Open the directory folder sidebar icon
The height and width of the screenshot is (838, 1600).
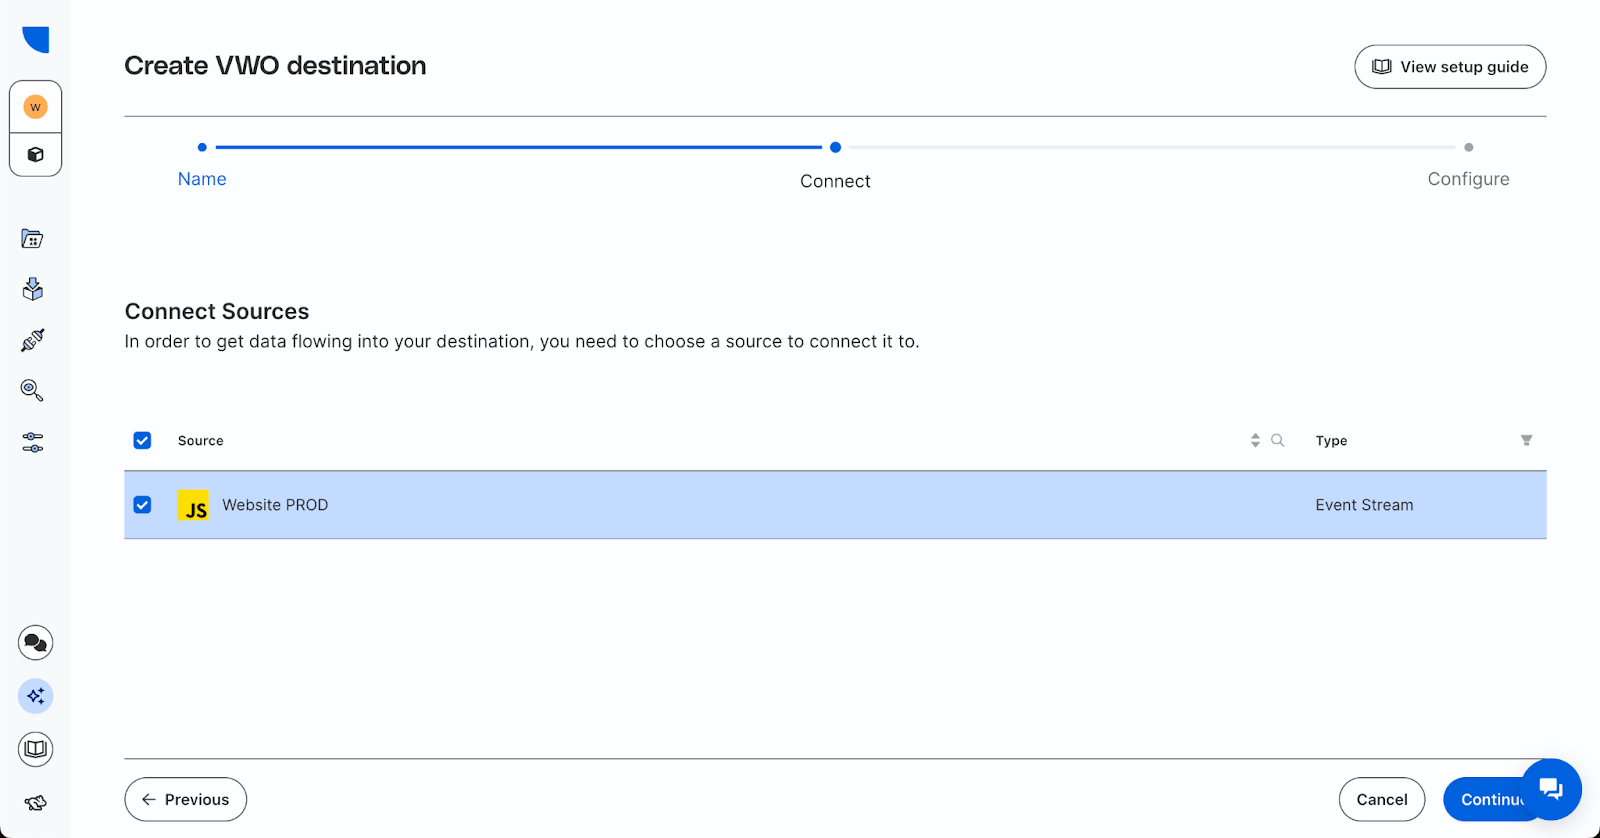[32, 239]
